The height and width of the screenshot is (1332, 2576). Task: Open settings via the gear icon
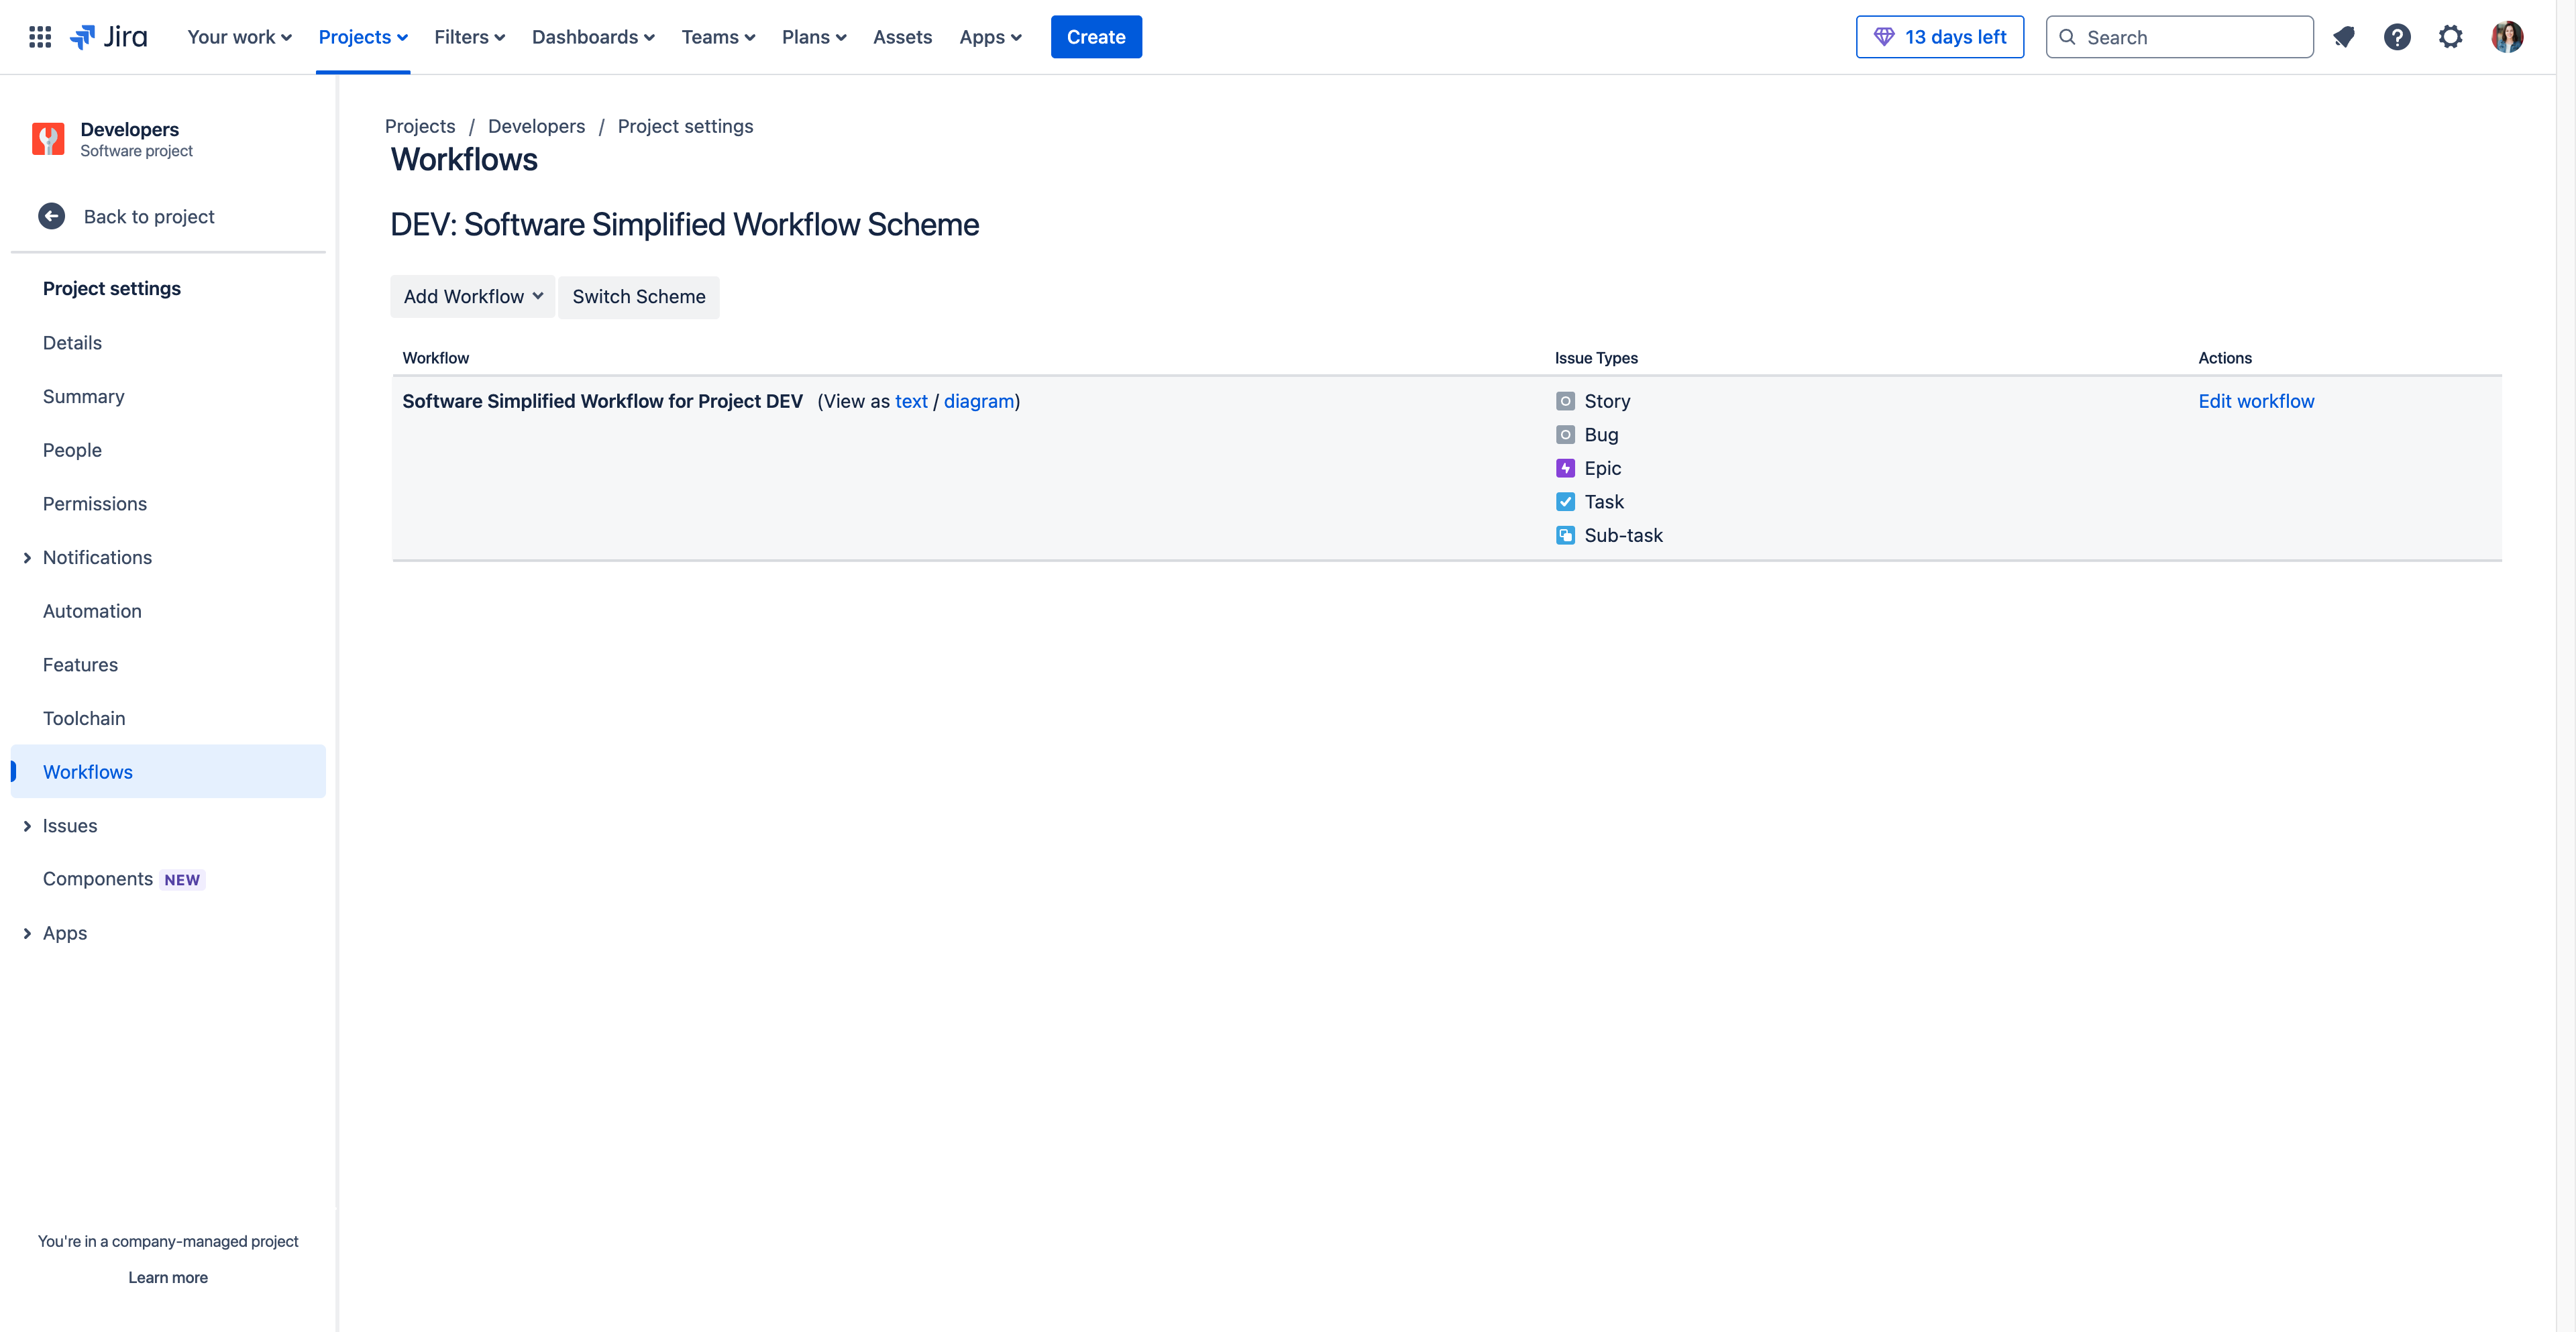click(2450, 37)
